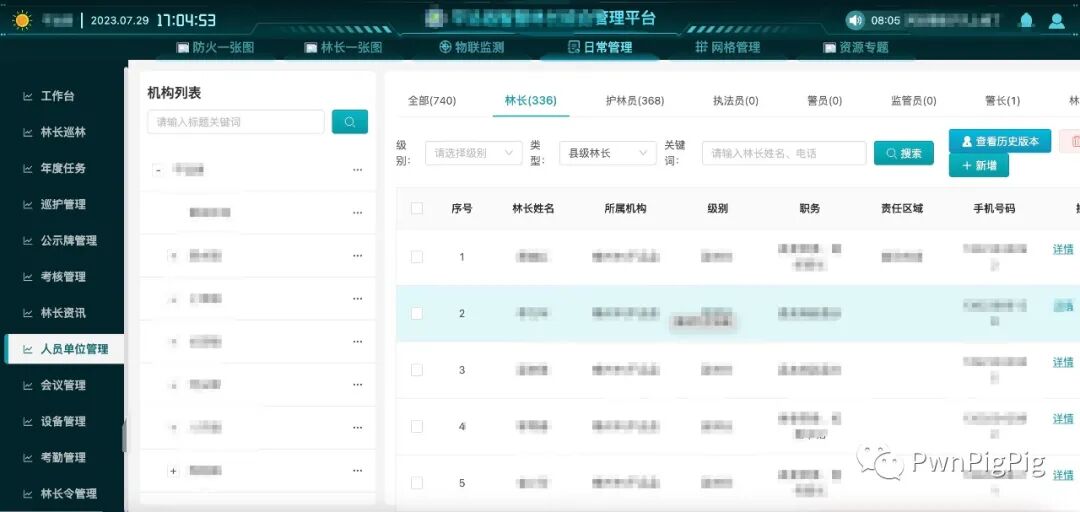Click the 工作台 sidebar chart icon
This screenshot has width=1080, height=512.
[x=28, y=96]
